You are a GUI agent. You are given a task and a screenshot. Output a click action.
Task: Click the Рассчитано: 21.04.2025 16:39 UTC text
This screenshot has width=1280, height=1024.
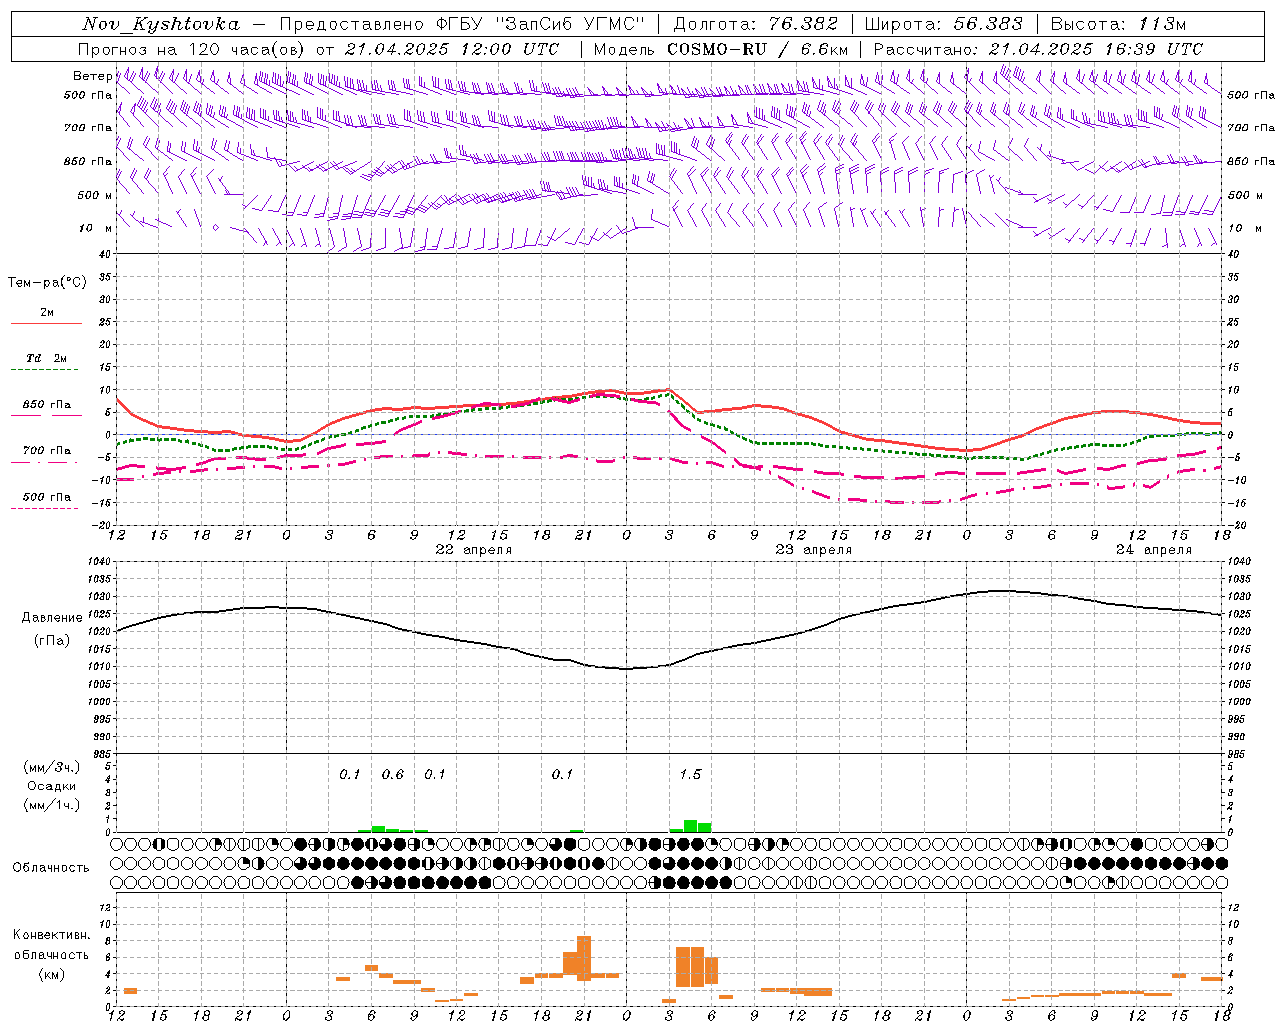point(1038,49)
